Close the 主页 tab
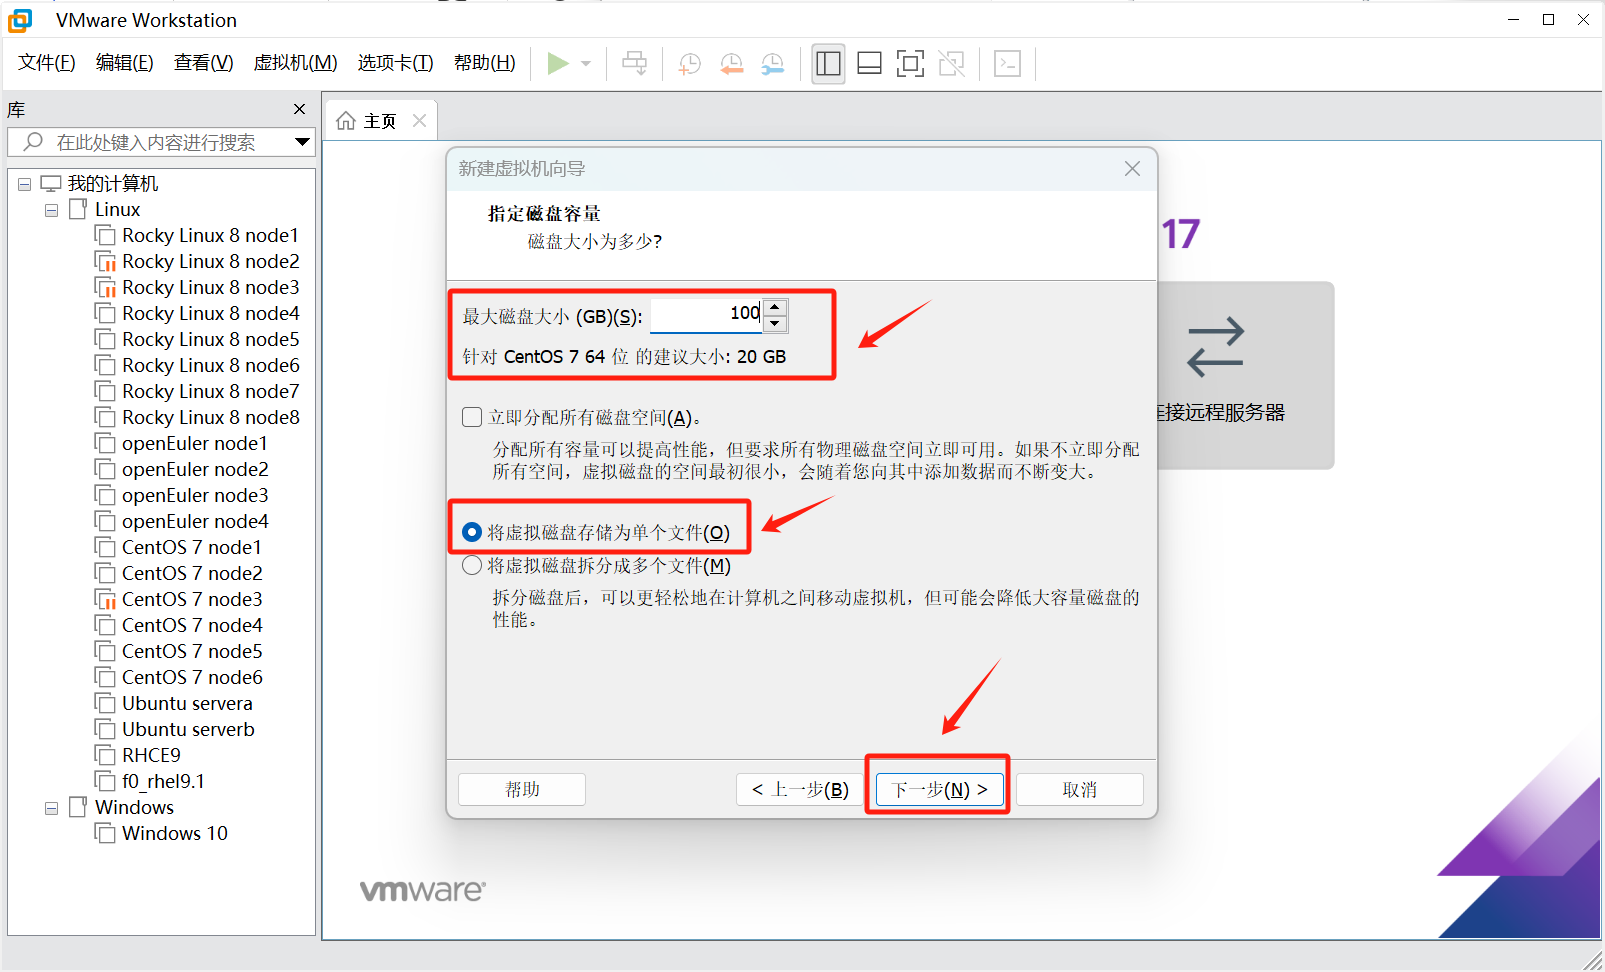Image resolution: width=1605 pixels, height=972 pixels. [x=419, y=121]
